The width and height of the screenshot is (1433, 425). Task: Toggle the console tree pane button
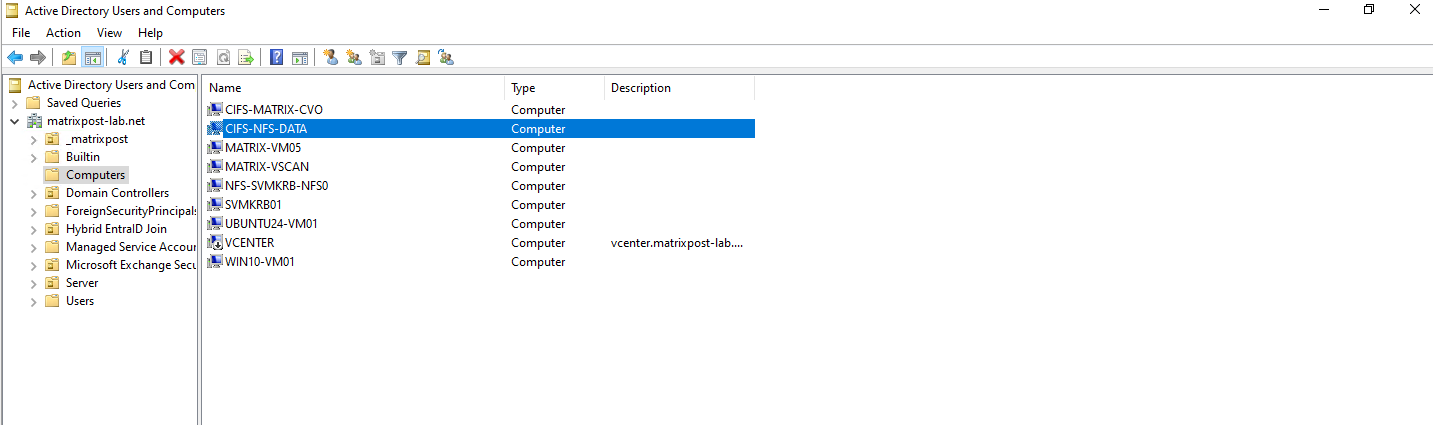point(92,58)
